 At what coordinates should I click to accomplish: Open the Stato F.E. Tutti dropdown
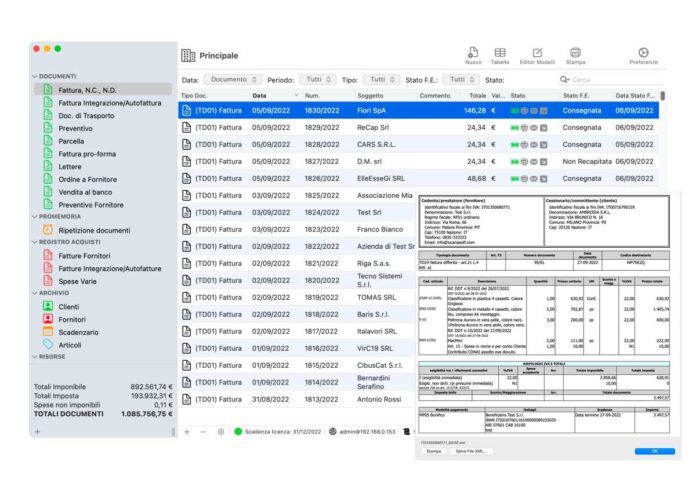(462, 79)
